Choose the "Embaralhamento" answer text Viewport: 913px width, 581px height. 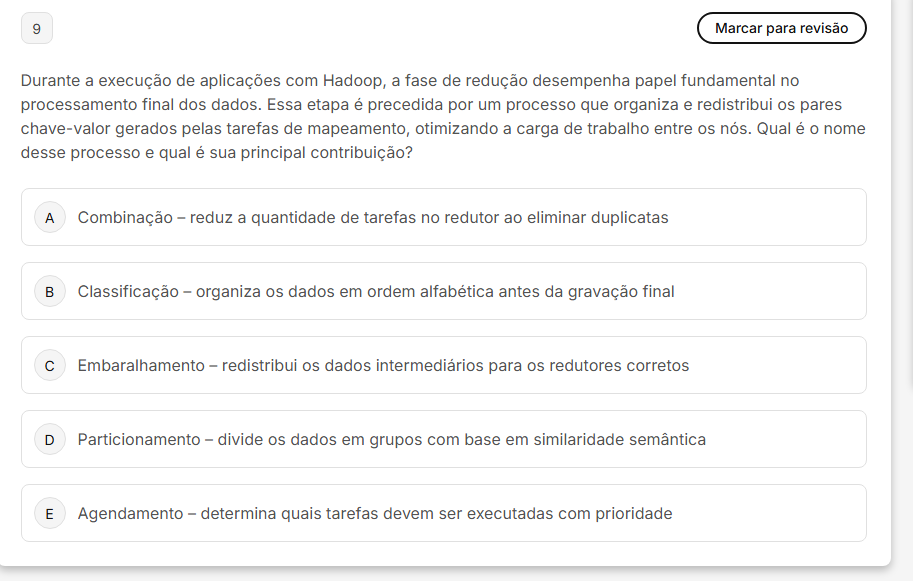(141, 365)
